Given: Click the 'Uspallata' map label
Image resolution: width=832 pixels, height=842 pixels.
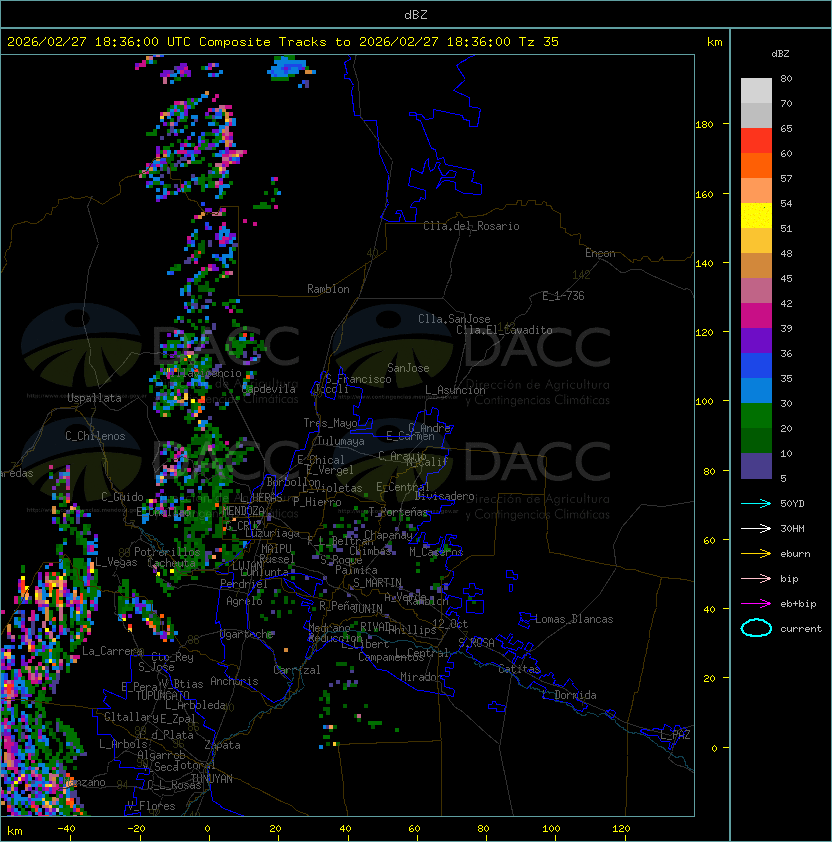Looking at the screenshot, I should [x=94, y=398].
